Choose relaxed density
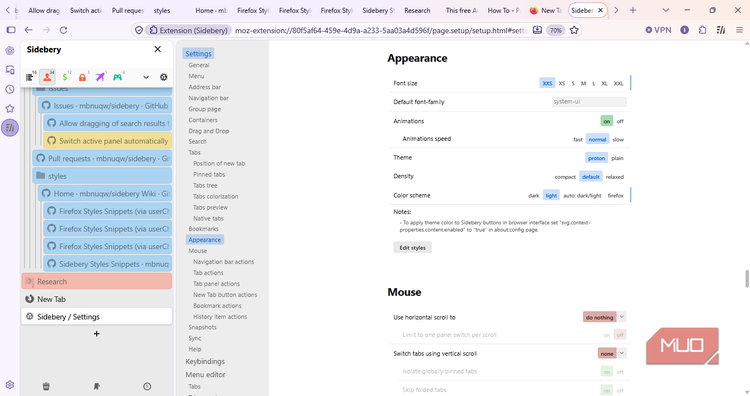Image resolution: width=750 pixels, height=396 pixels. click(615, 177)
